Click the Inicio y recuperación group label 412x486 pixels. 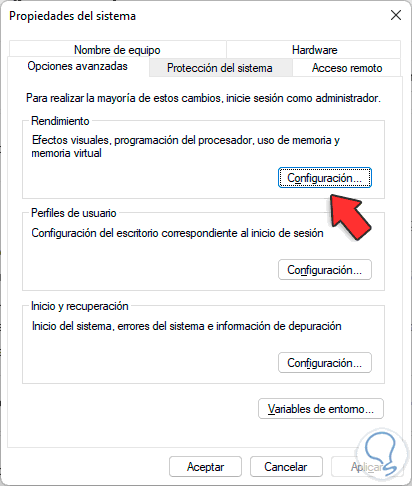tap(80, 306)
